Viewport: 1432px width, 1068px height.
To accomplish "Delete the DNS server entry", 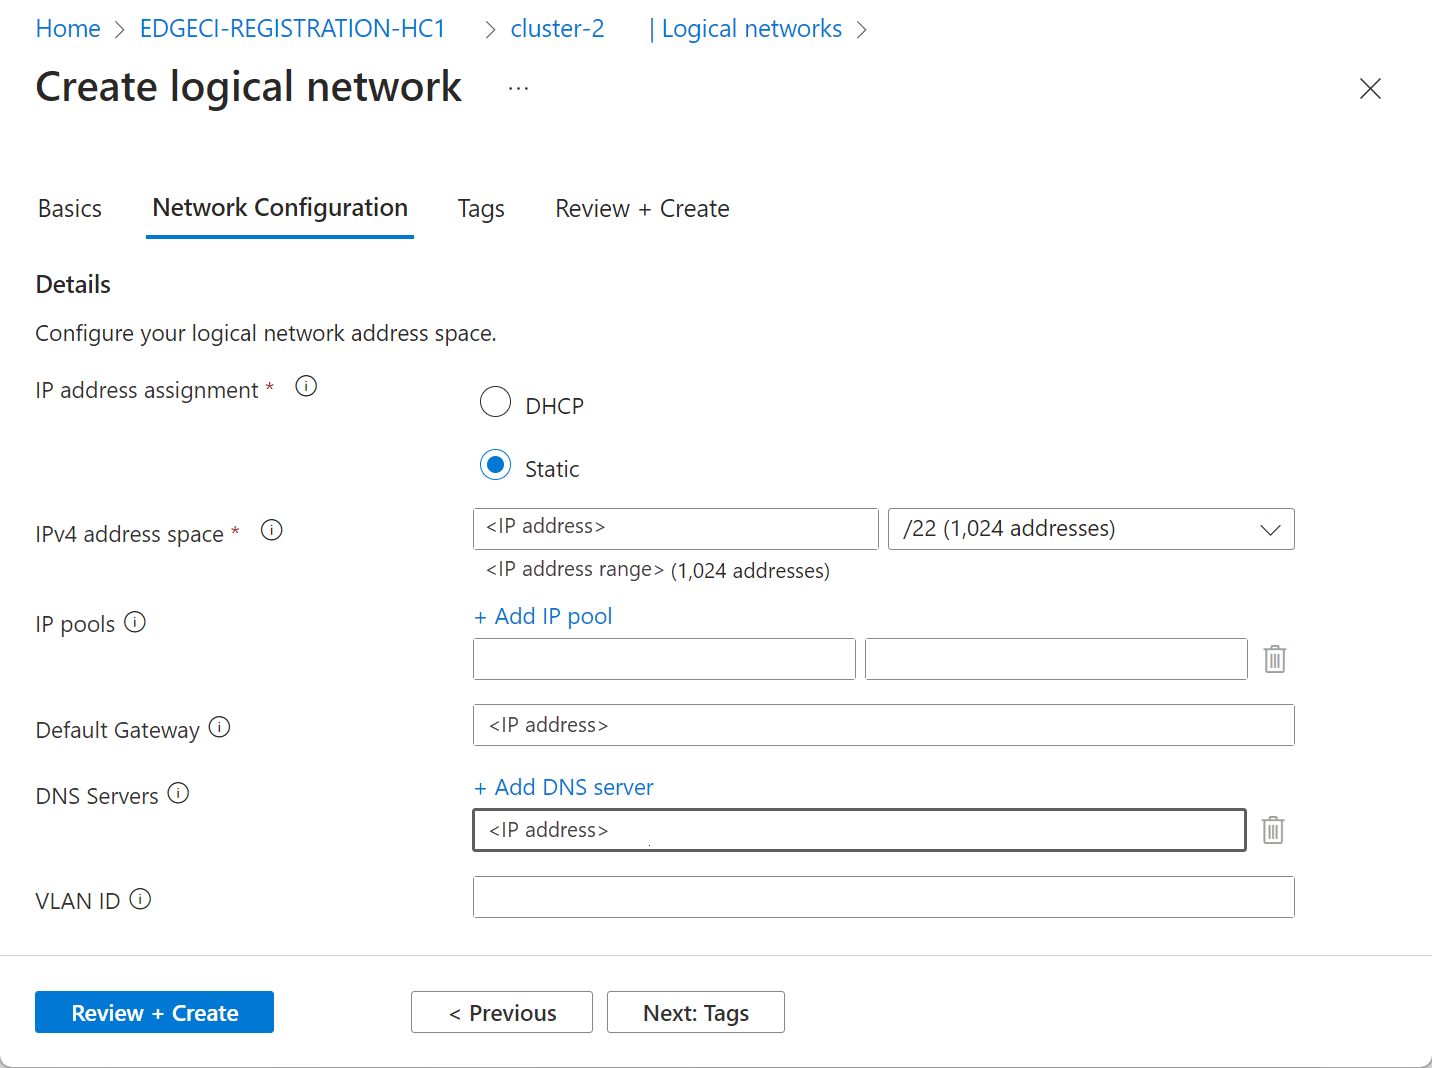I will click(1272, 830).
